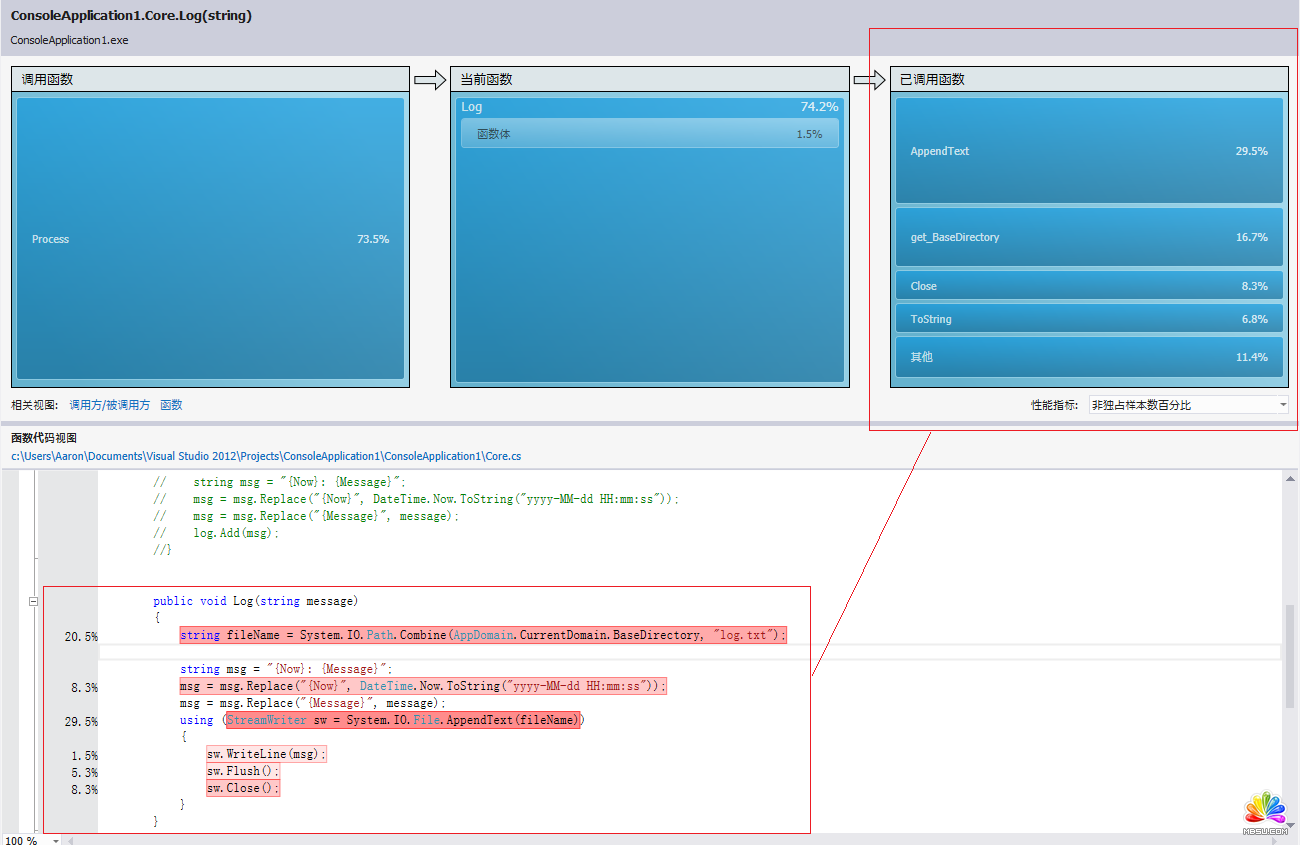
Task: Click the highlighted AppendText code line
Action: coord(402,720)
